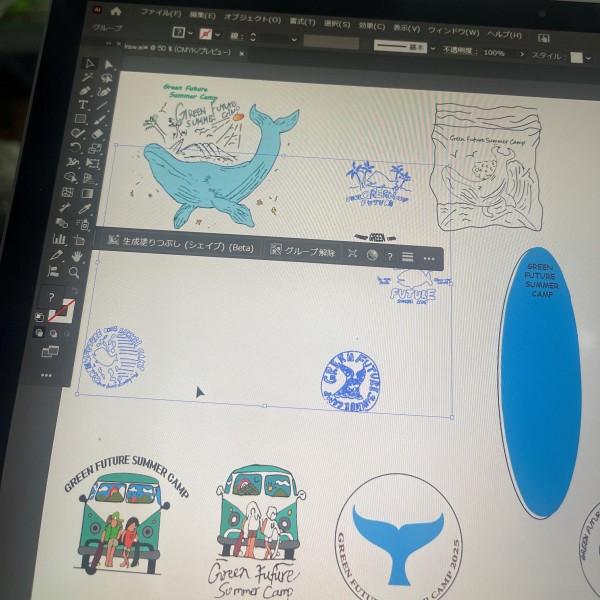Click the control bar stroke swatch
Screen dimensions: 600x600
(205, 34)
